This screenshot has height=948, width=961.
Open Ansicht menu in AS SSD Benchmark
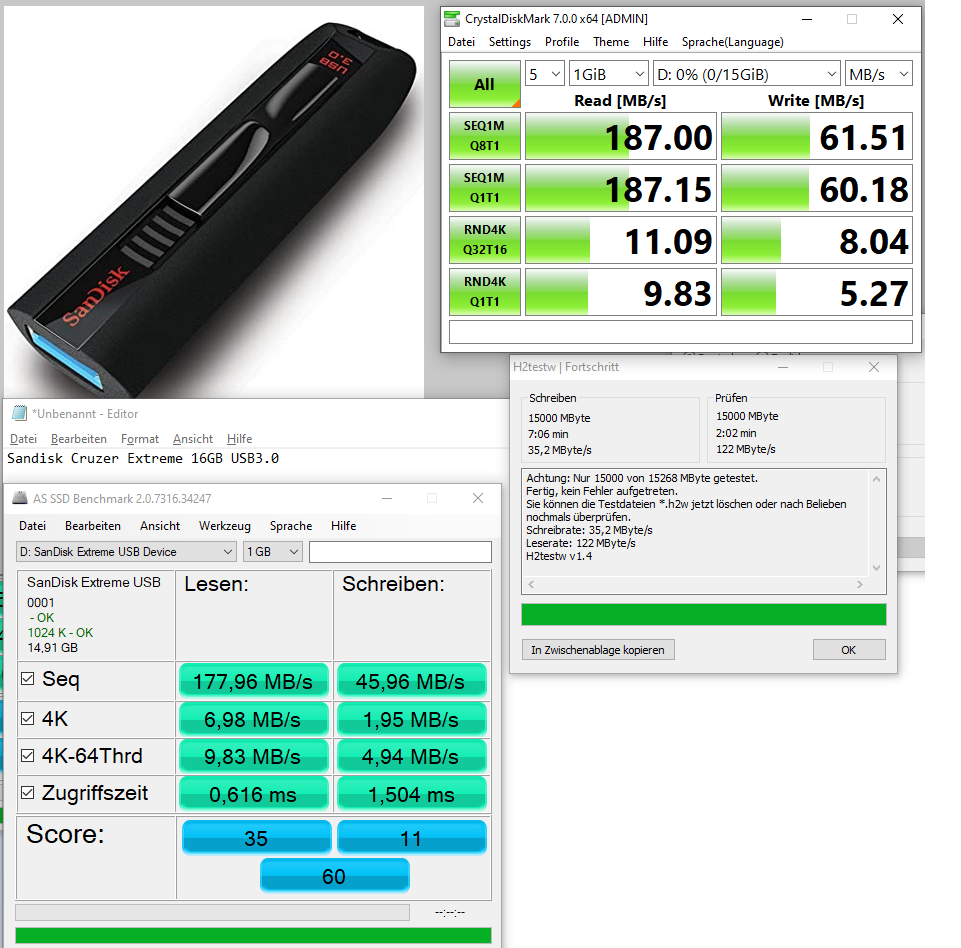160,526
